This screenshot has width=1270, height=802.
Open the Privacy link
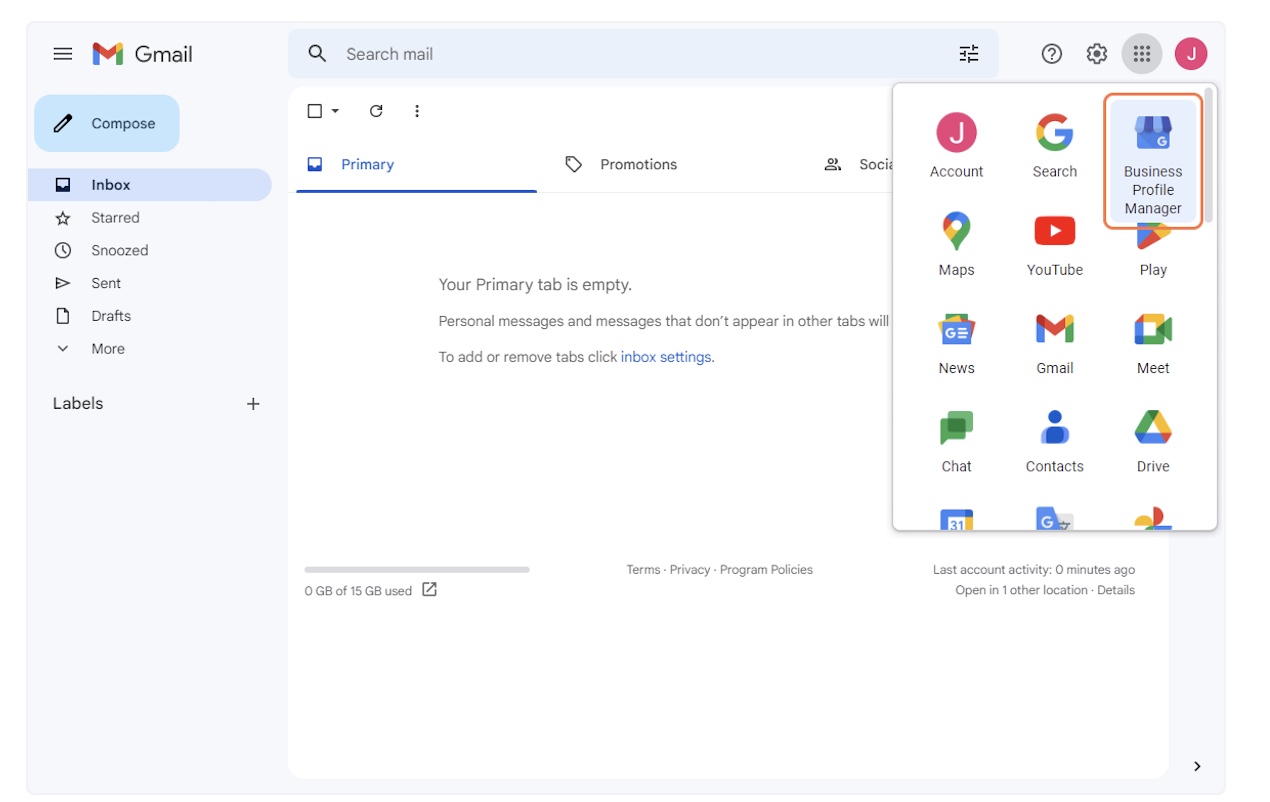(x=690, y=570)
